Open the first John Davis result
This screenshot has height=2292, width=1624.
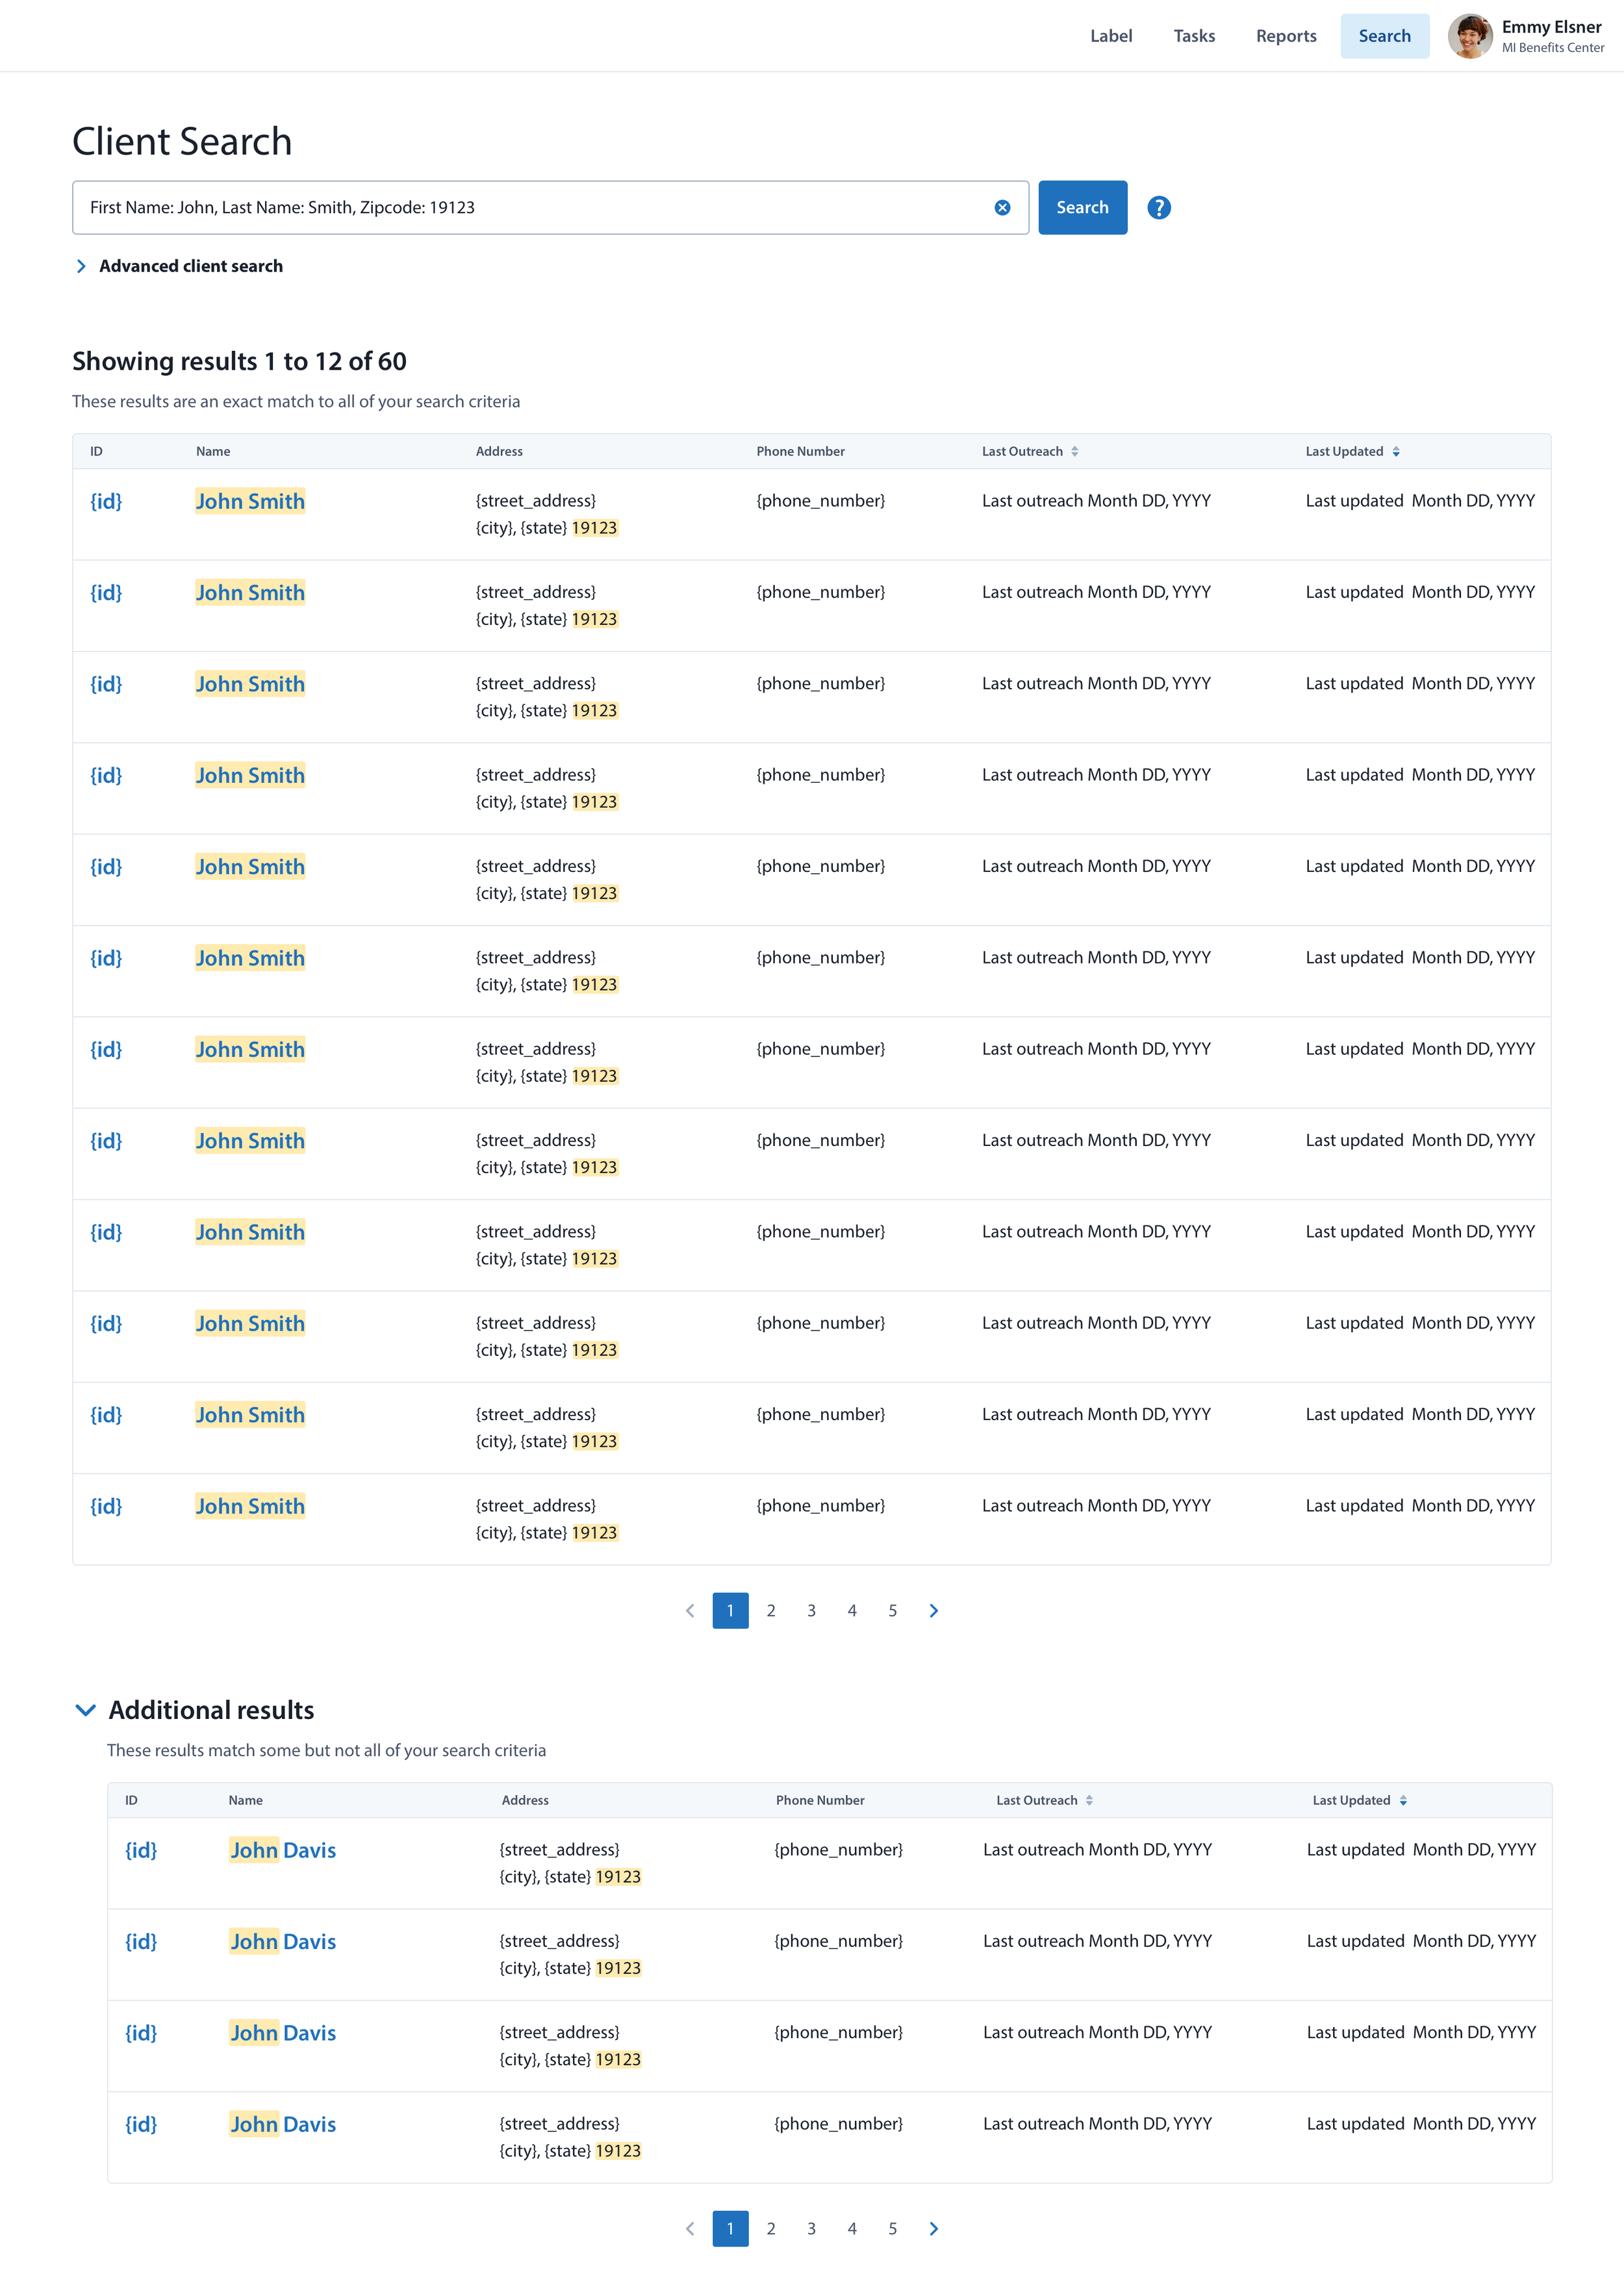tap(283, 1850)
